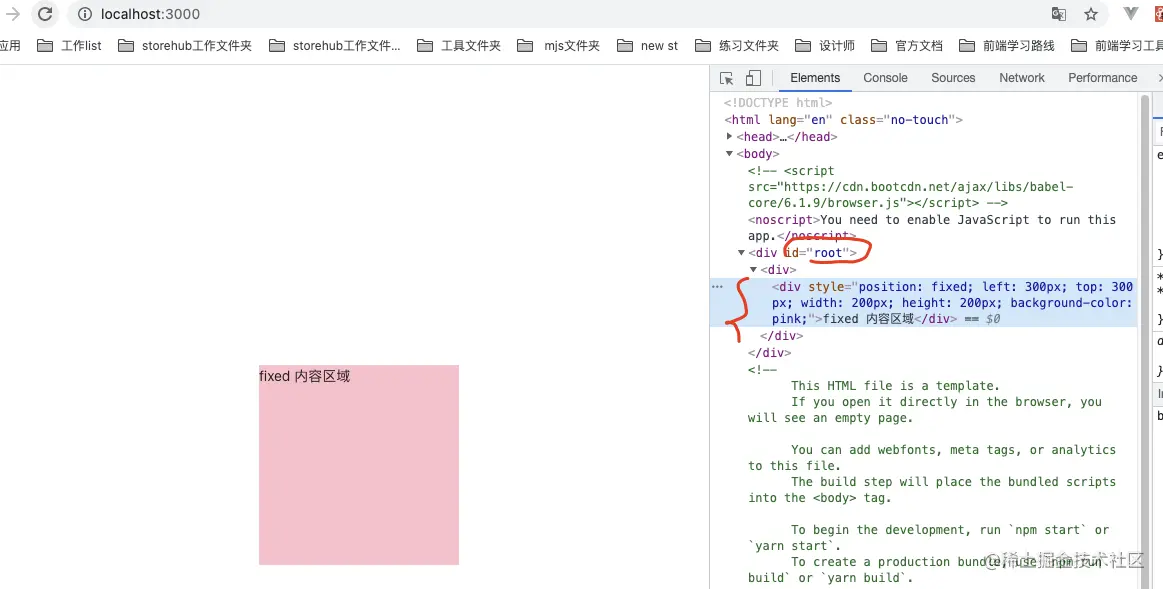Collapse the div id root node
Image resolution: width=1163 pixels, height=589 pixels.
[742, 253]
